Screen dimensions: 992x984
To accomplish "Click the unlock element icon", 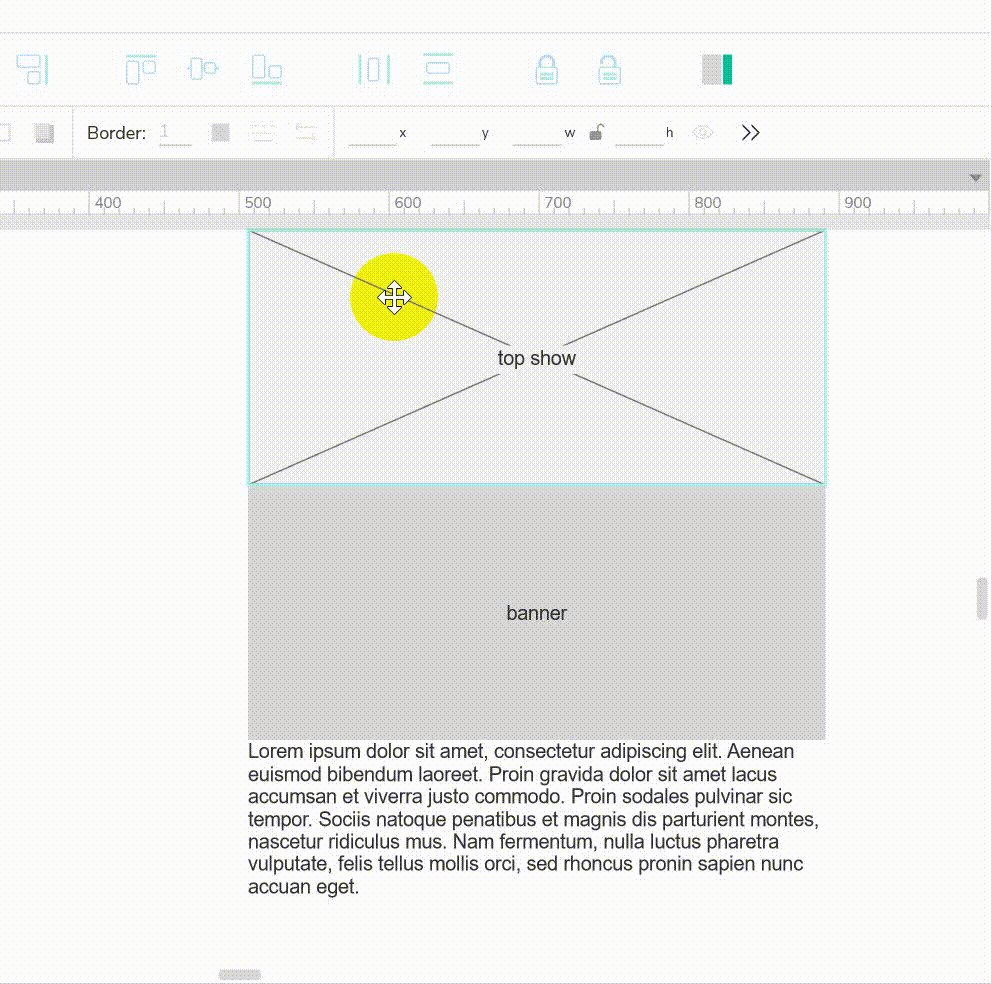I will [x=610, y=68].
